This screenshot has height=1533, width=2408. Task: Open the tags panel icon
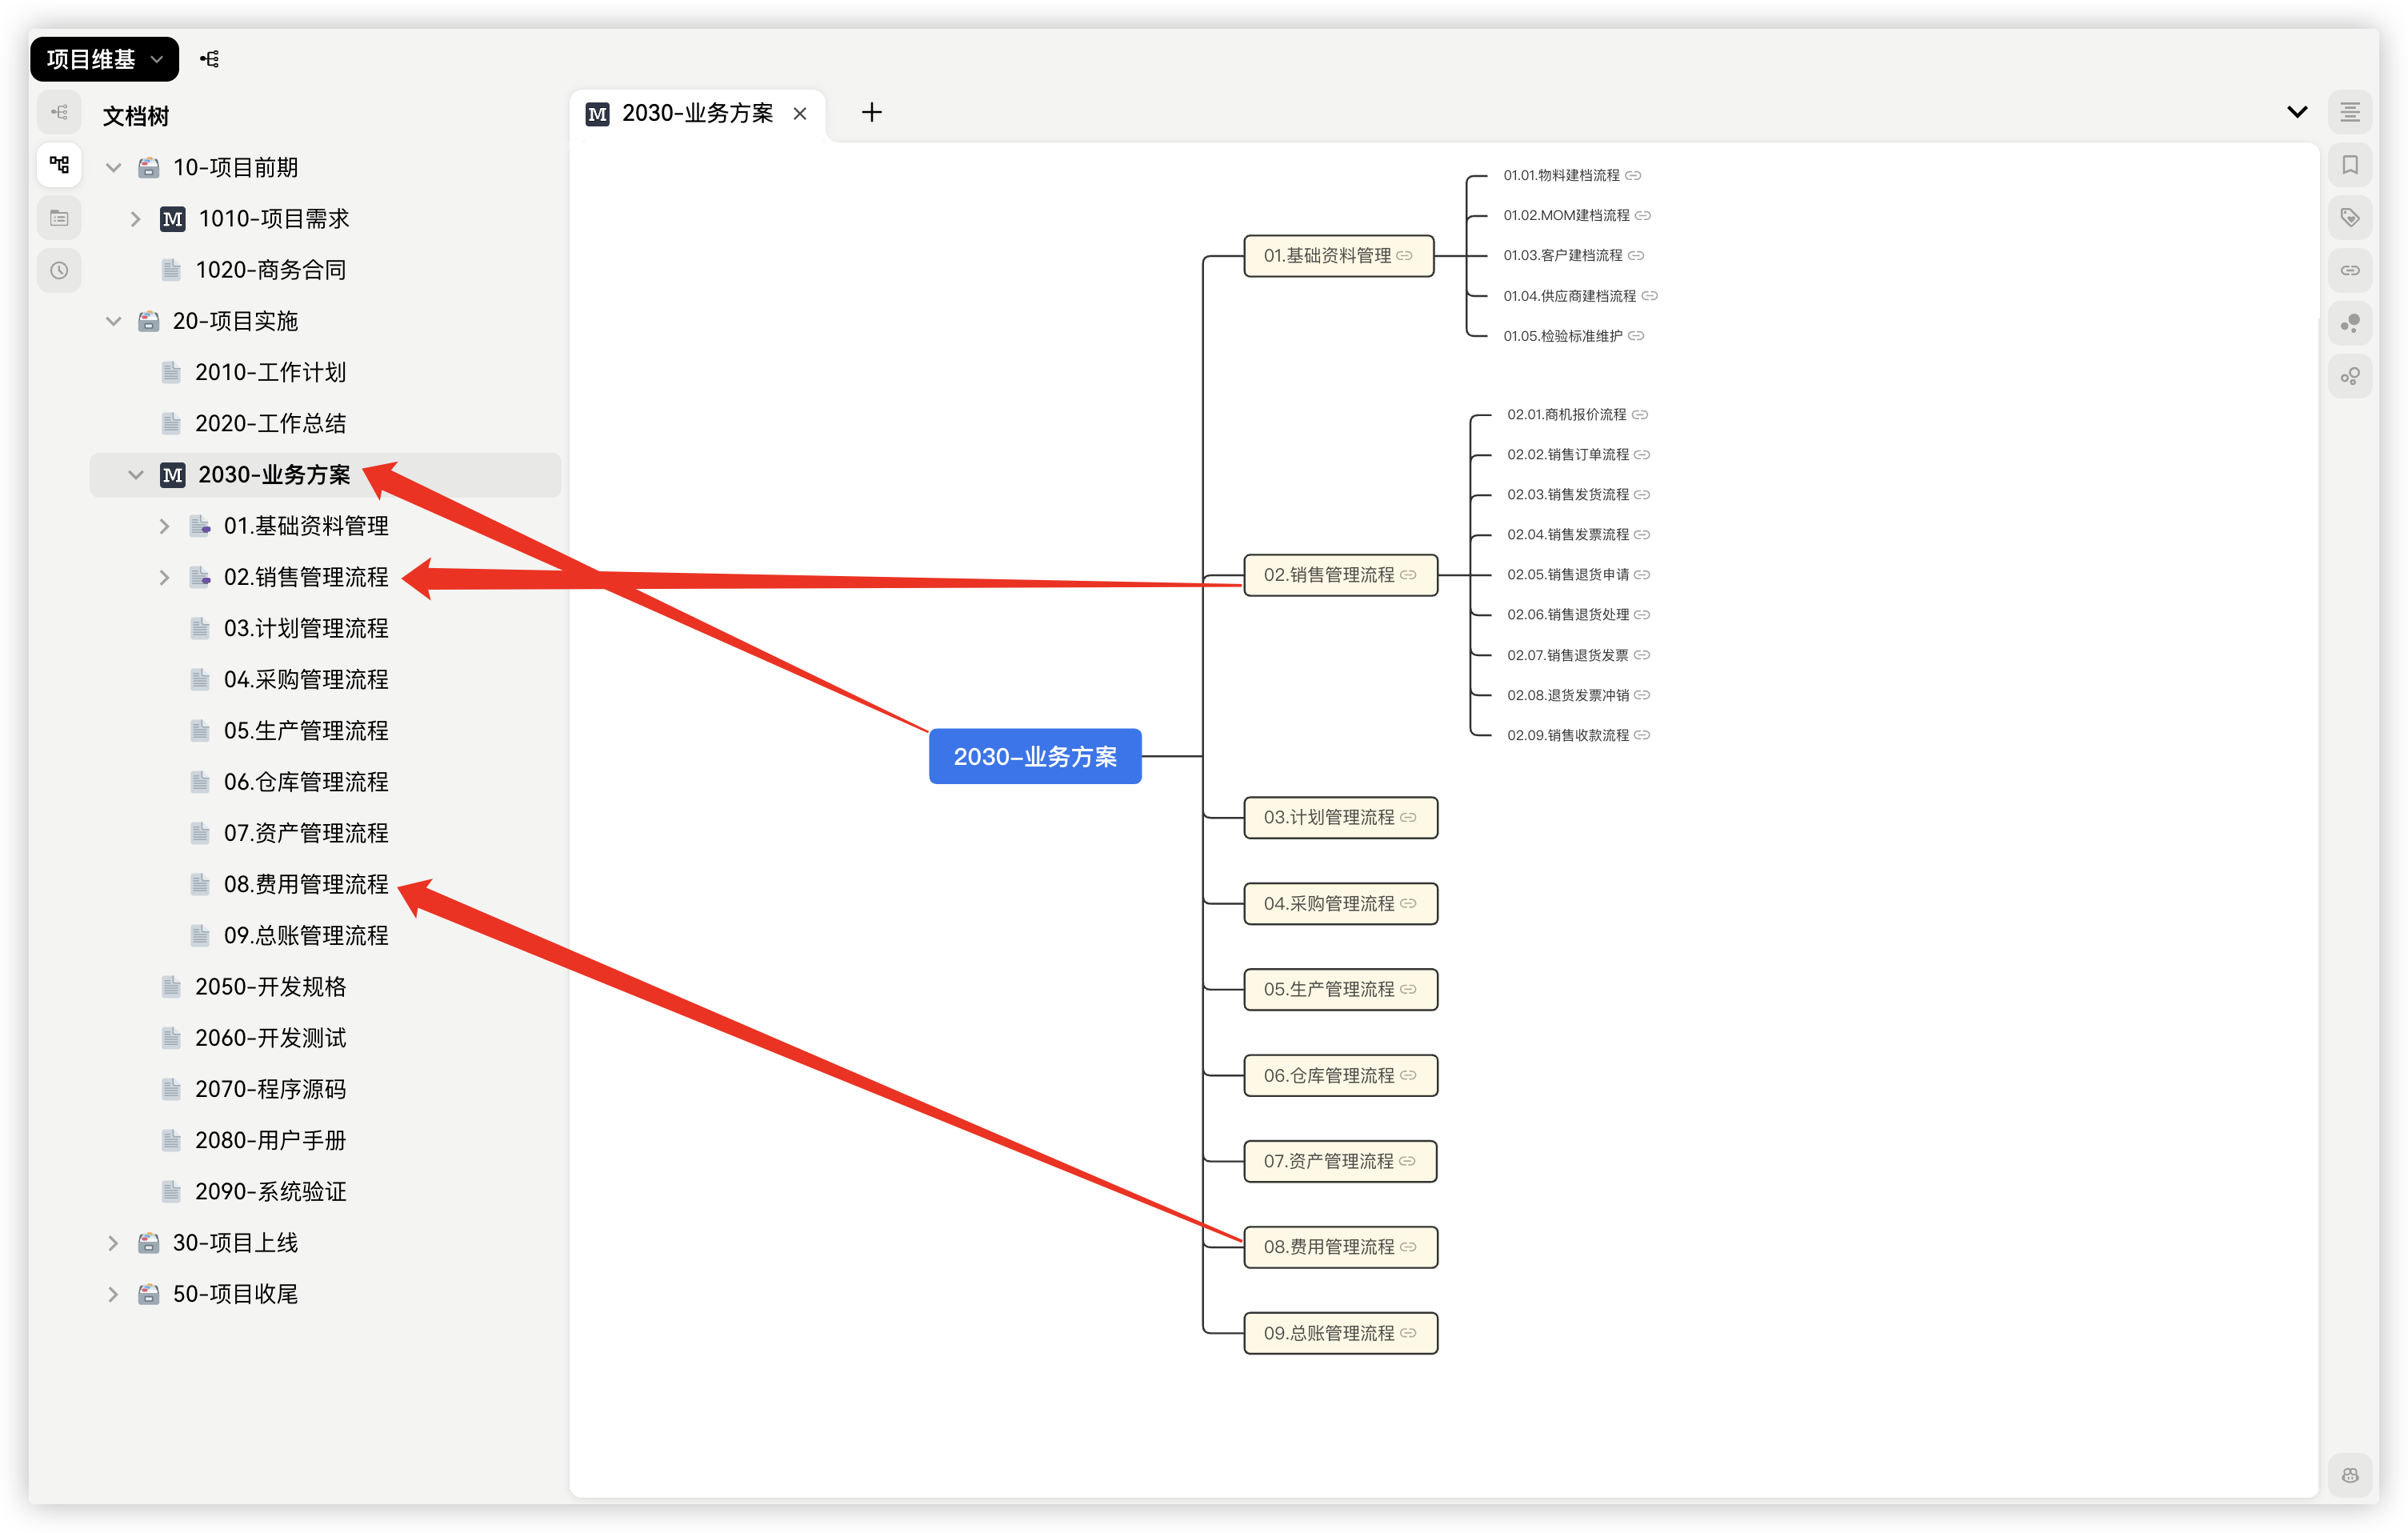click(2349, 217)
